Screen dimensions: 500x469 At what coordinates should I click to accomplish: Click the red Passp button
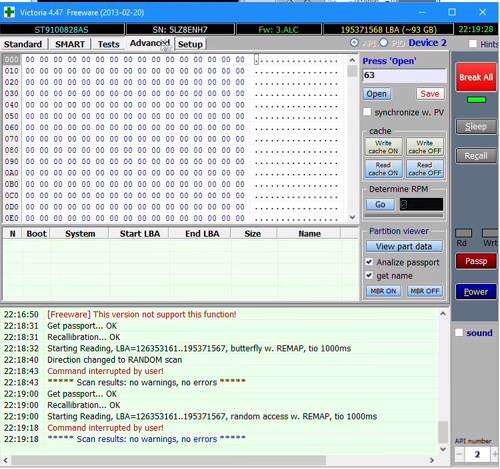coord(476,261)
